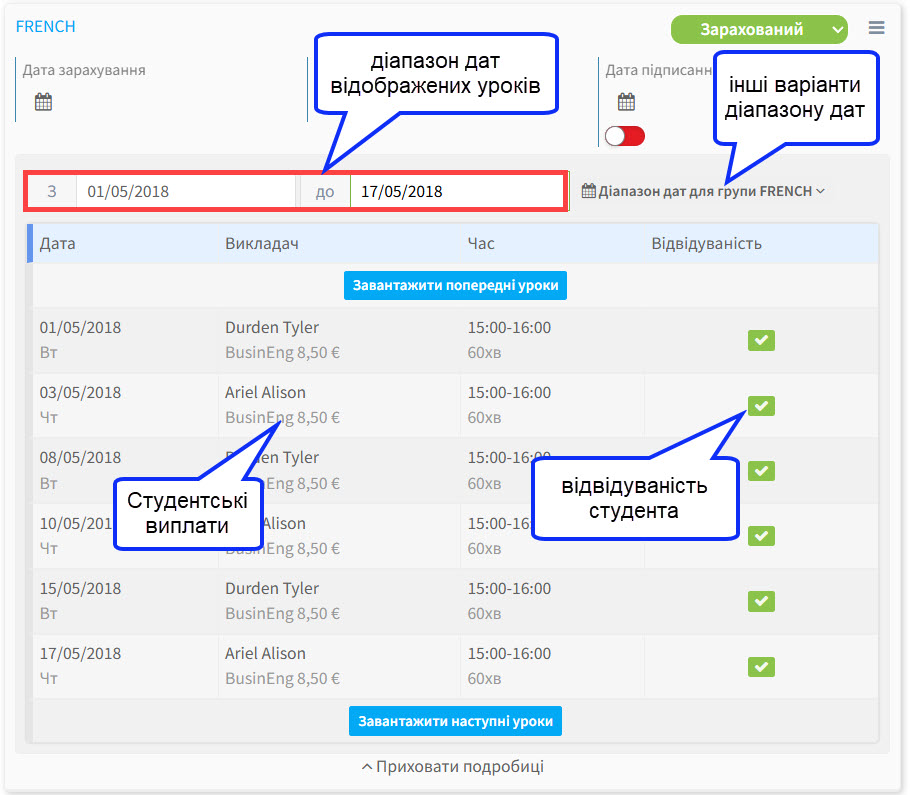Image resolution: width=910 pixels, height=795 pixels.
Task: Click the end date field 17/05/2018
Action: [x=456, y=191]
